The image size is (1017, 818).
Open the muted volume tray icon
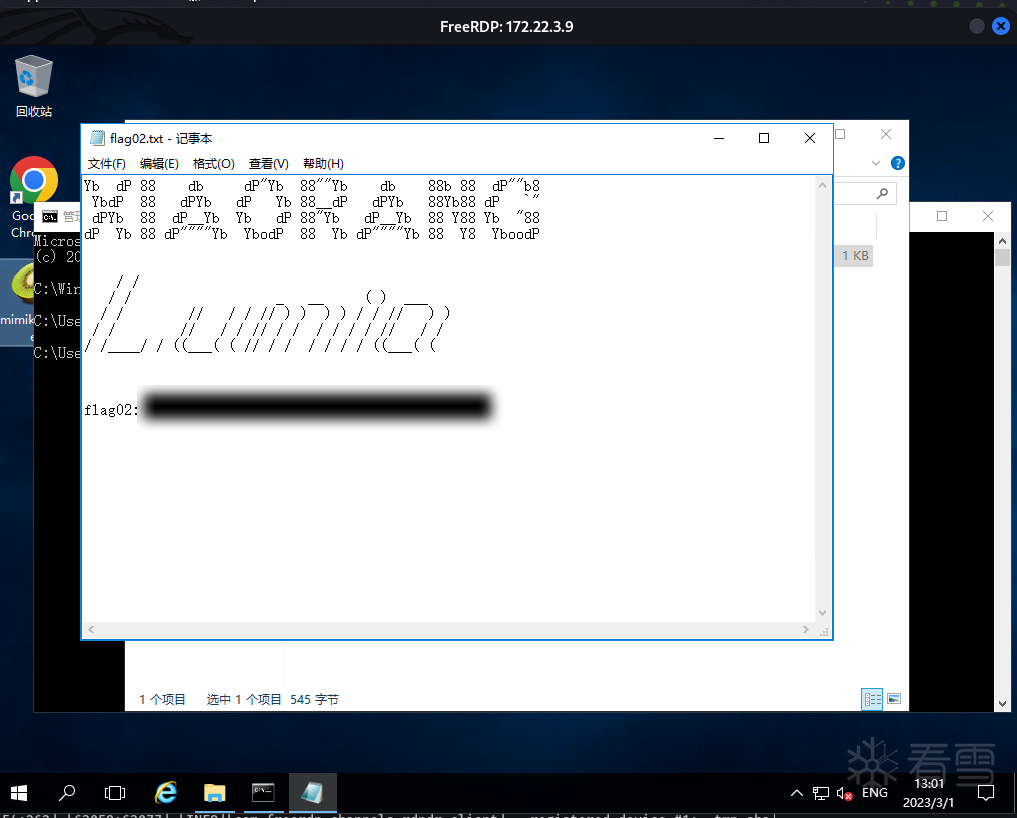coord(844,793)
